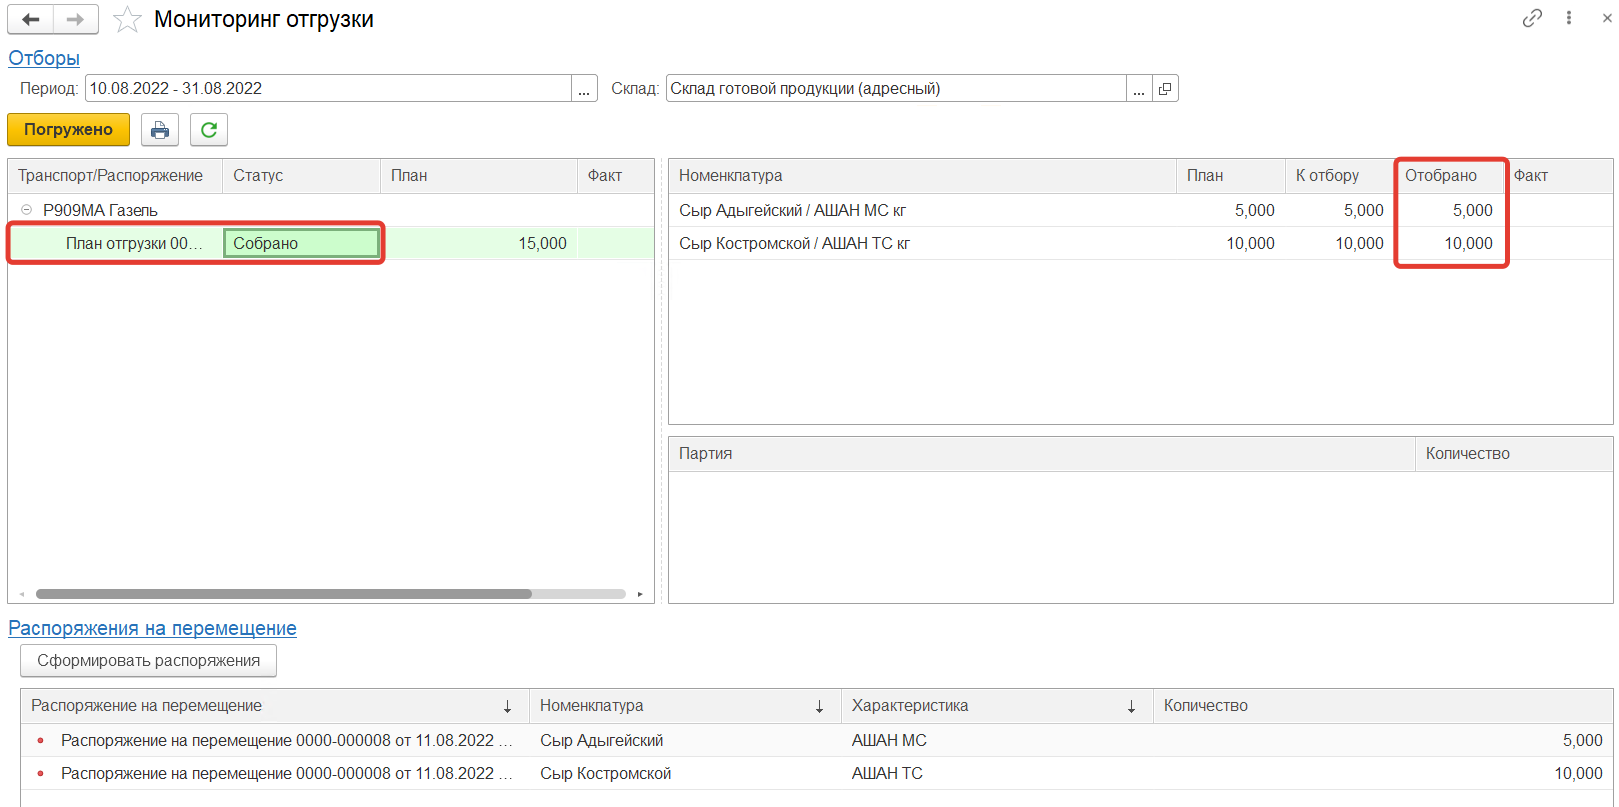Copy link using chain icon
The image size is (1619, 807).
pyautogui.click(x=1532, y=18)
